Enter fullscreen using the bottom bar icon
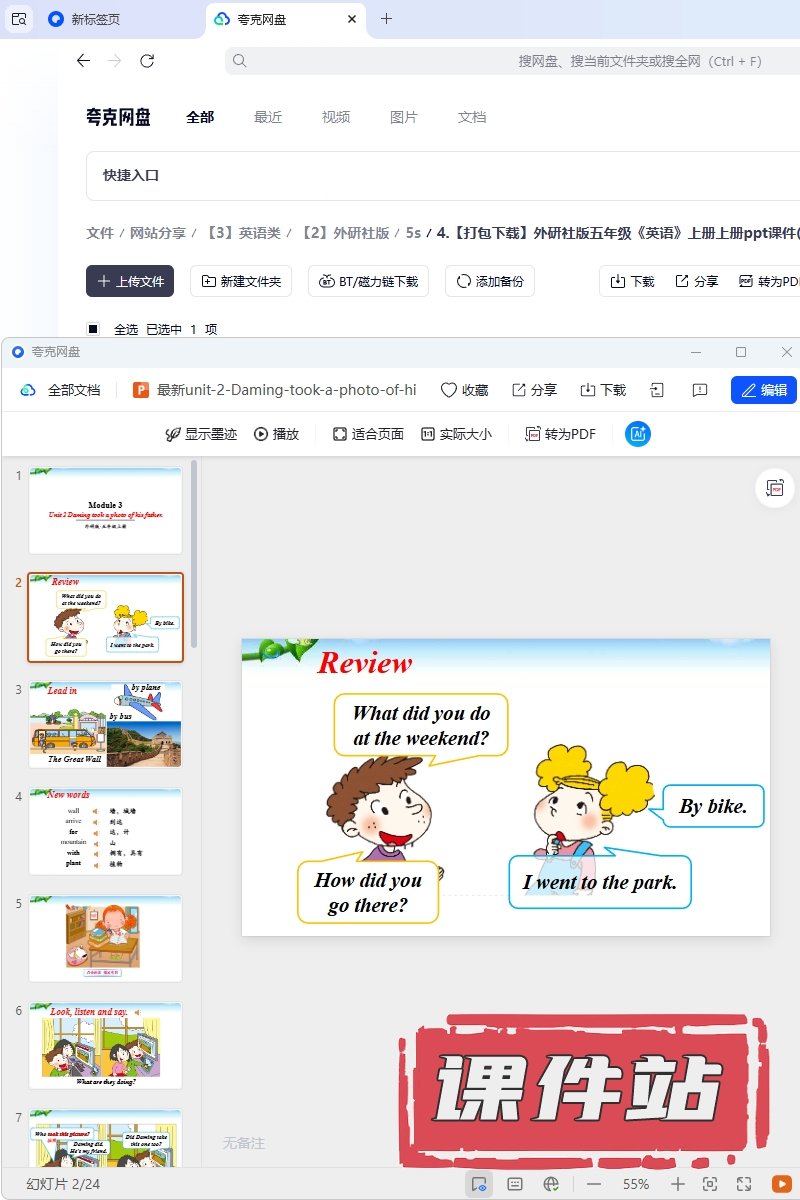Viewport: 800px width, 1200px height. [x=744, y=1184]
